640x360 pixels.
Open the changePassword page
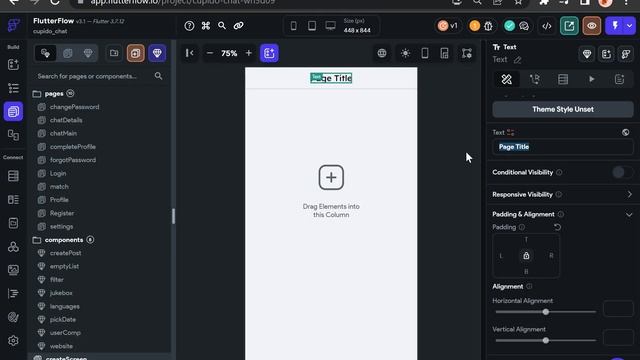tap(74, 107)
